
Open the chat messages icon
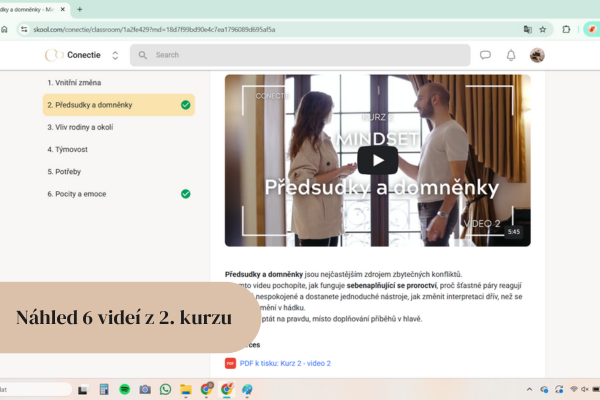coord(486,55)
